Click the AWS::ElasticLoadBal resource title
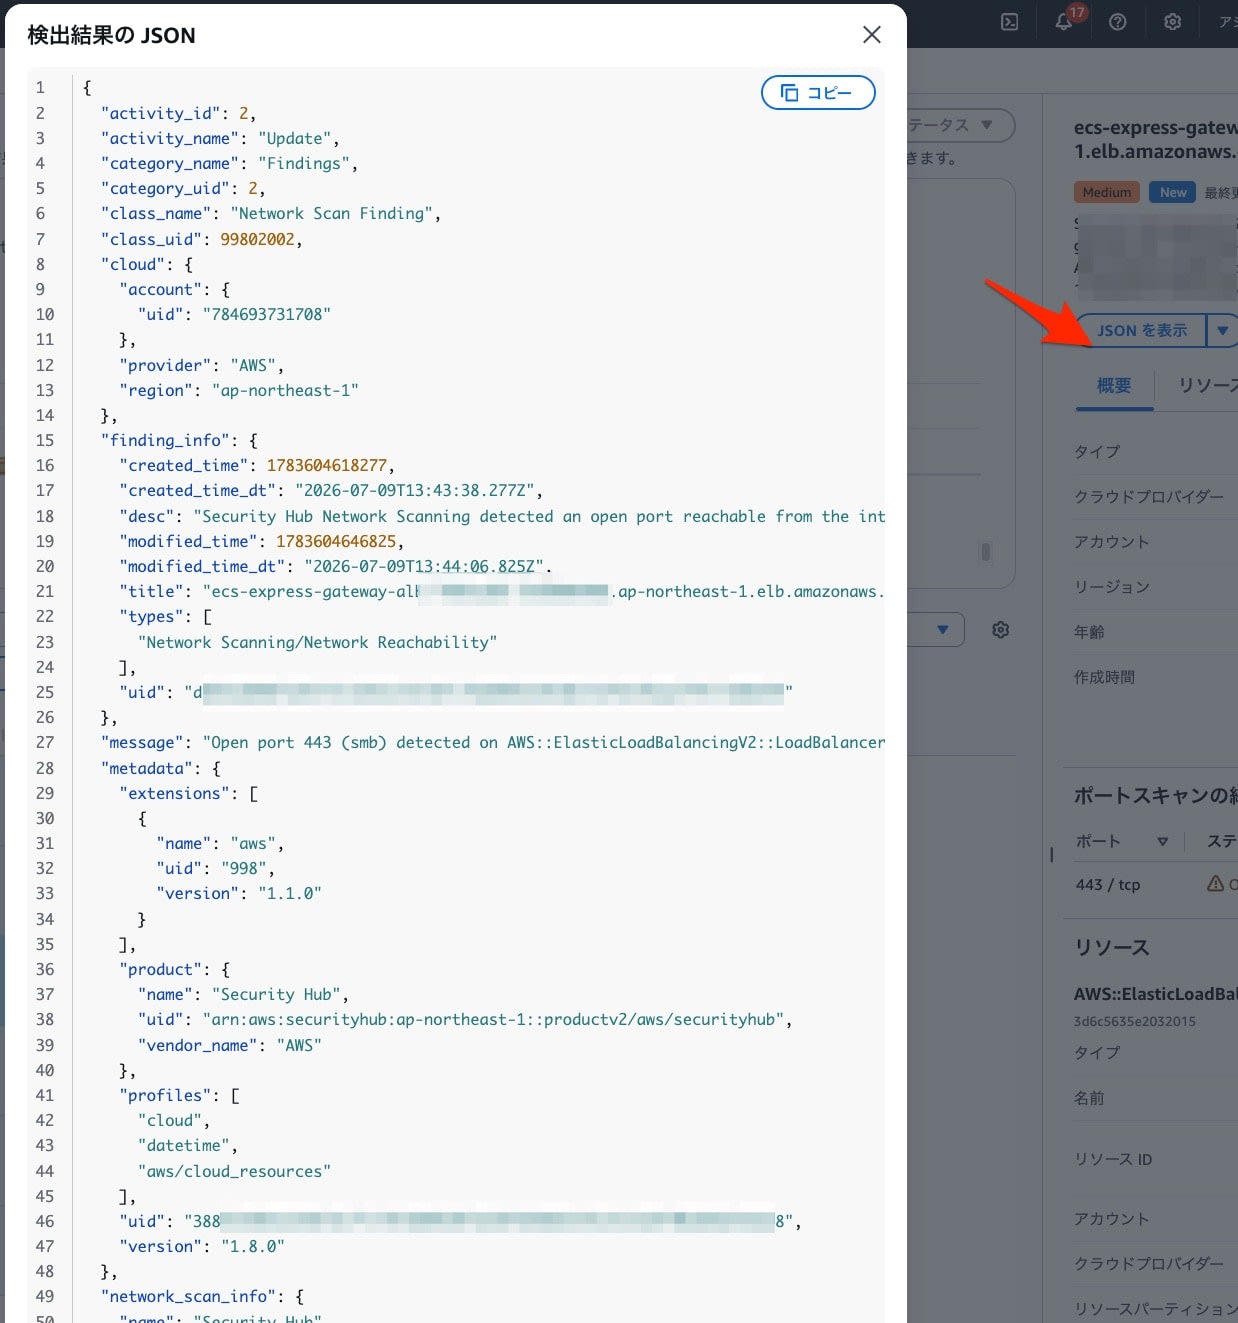Viewport: 1238px width, 1323px height. pyautogui.click(x=1155, y=994)
